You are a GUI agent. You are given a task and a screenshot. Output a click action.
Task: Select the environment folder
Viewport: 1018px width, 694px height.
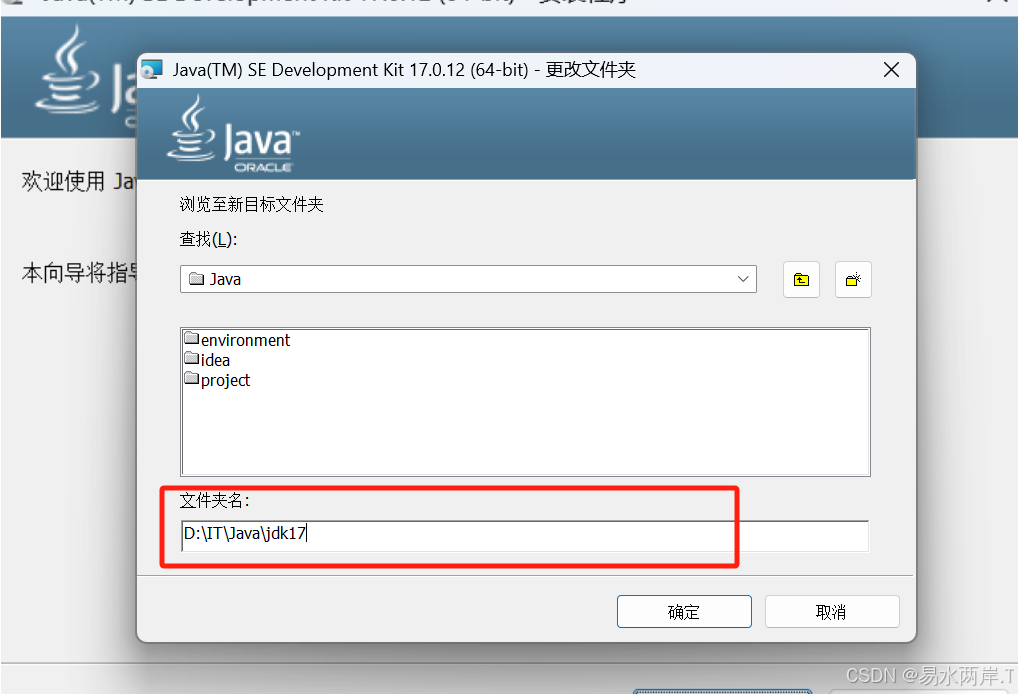pyautogui.click(x=238, y=340)
